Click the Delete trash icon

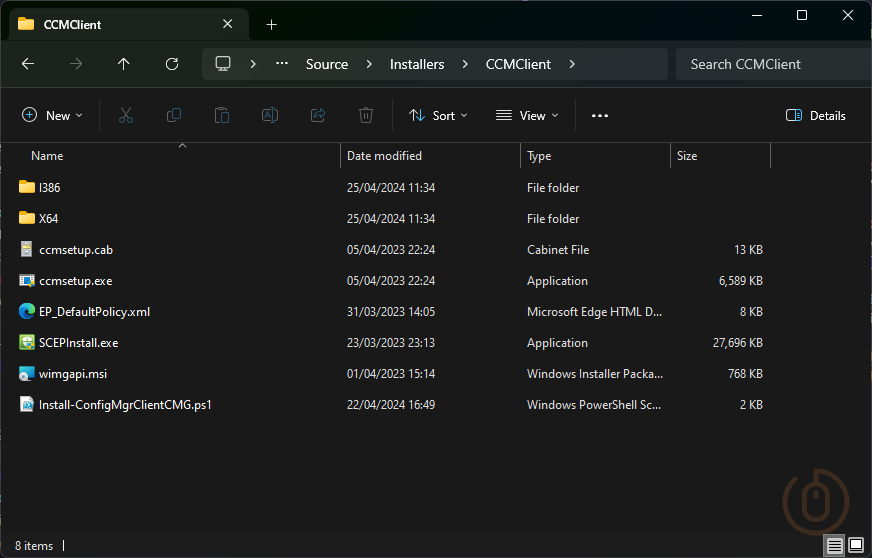coord(366,115)
